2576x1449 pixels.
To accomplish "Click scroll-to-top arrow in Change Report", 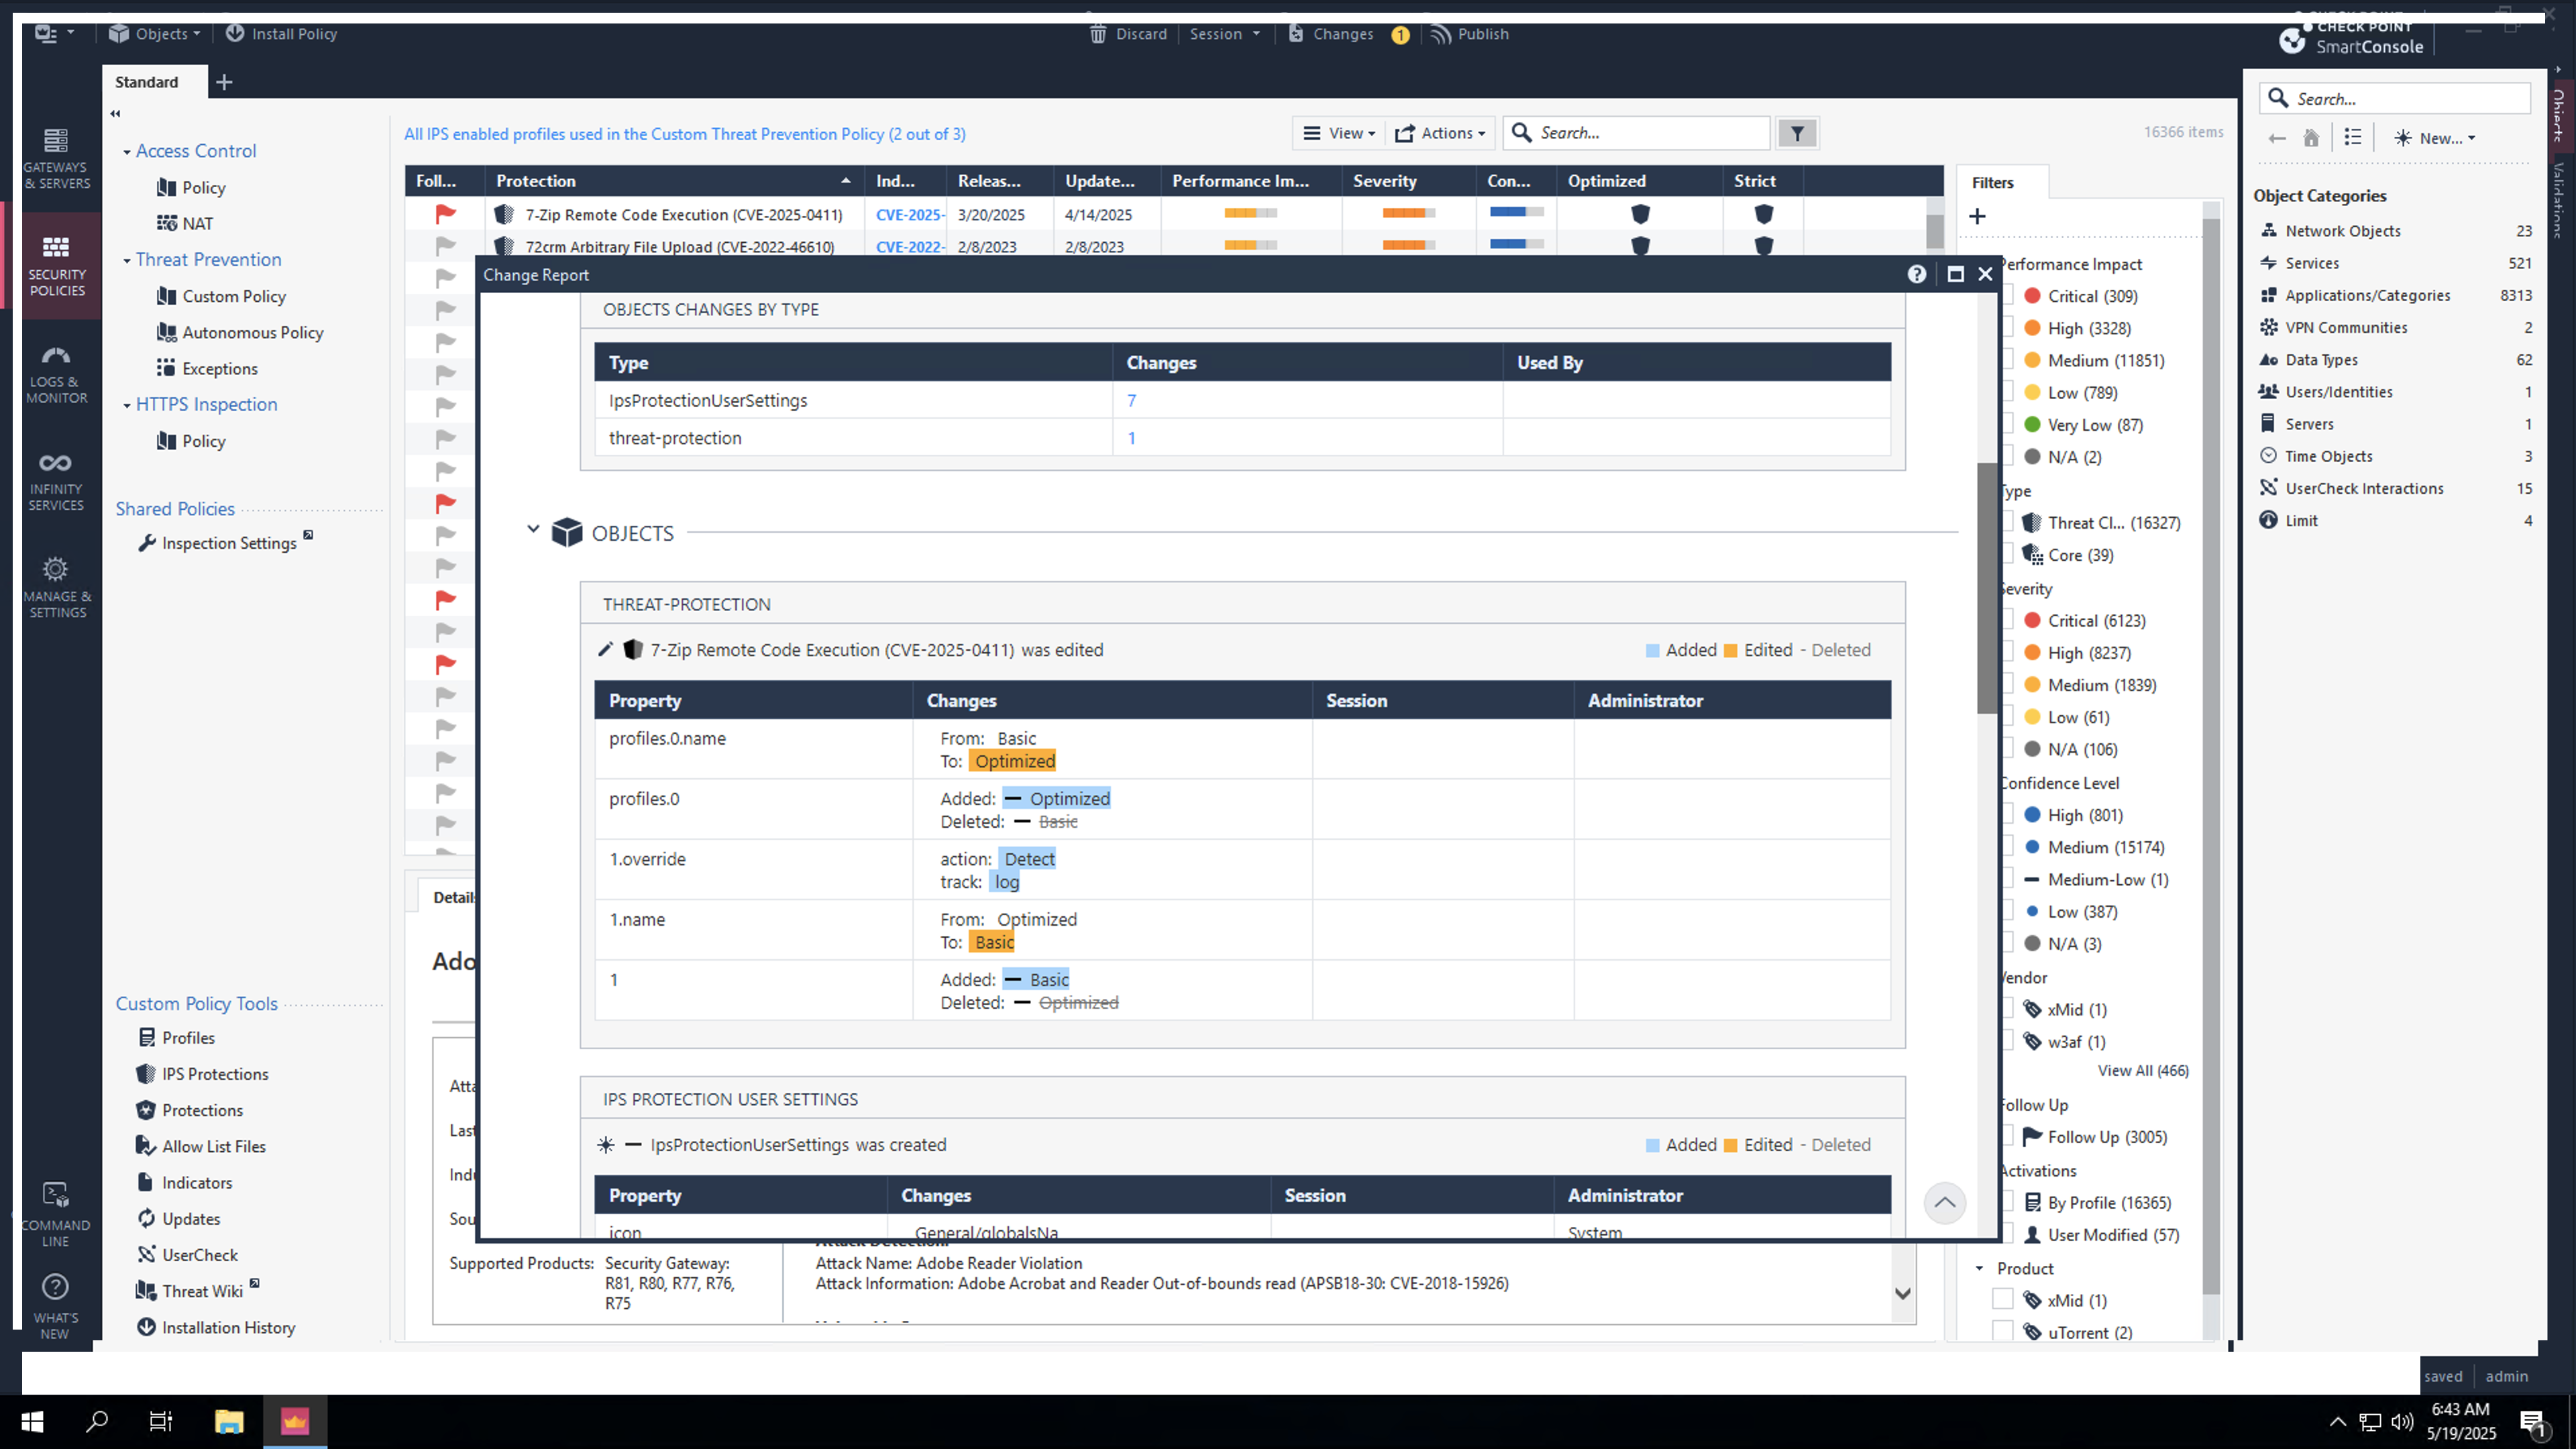I will tap(1944, 1203).
